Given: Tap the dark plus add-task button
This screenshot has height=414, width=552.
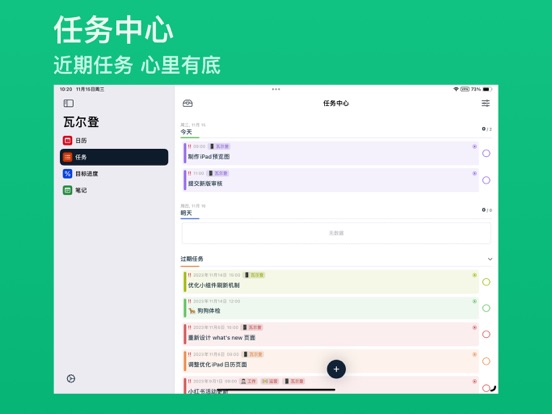Looking at the screenshot, I should pos(336,369).
